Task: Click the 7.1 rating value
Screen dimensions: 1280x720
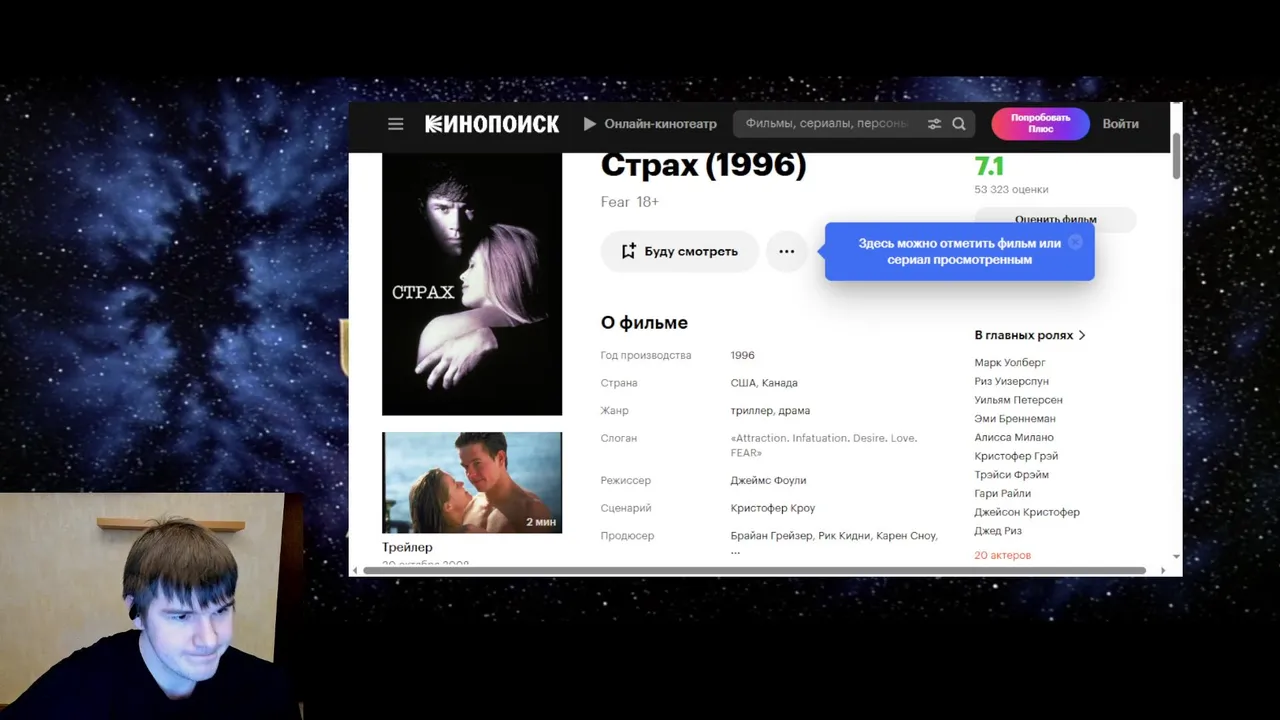Action: pos(989,166)
